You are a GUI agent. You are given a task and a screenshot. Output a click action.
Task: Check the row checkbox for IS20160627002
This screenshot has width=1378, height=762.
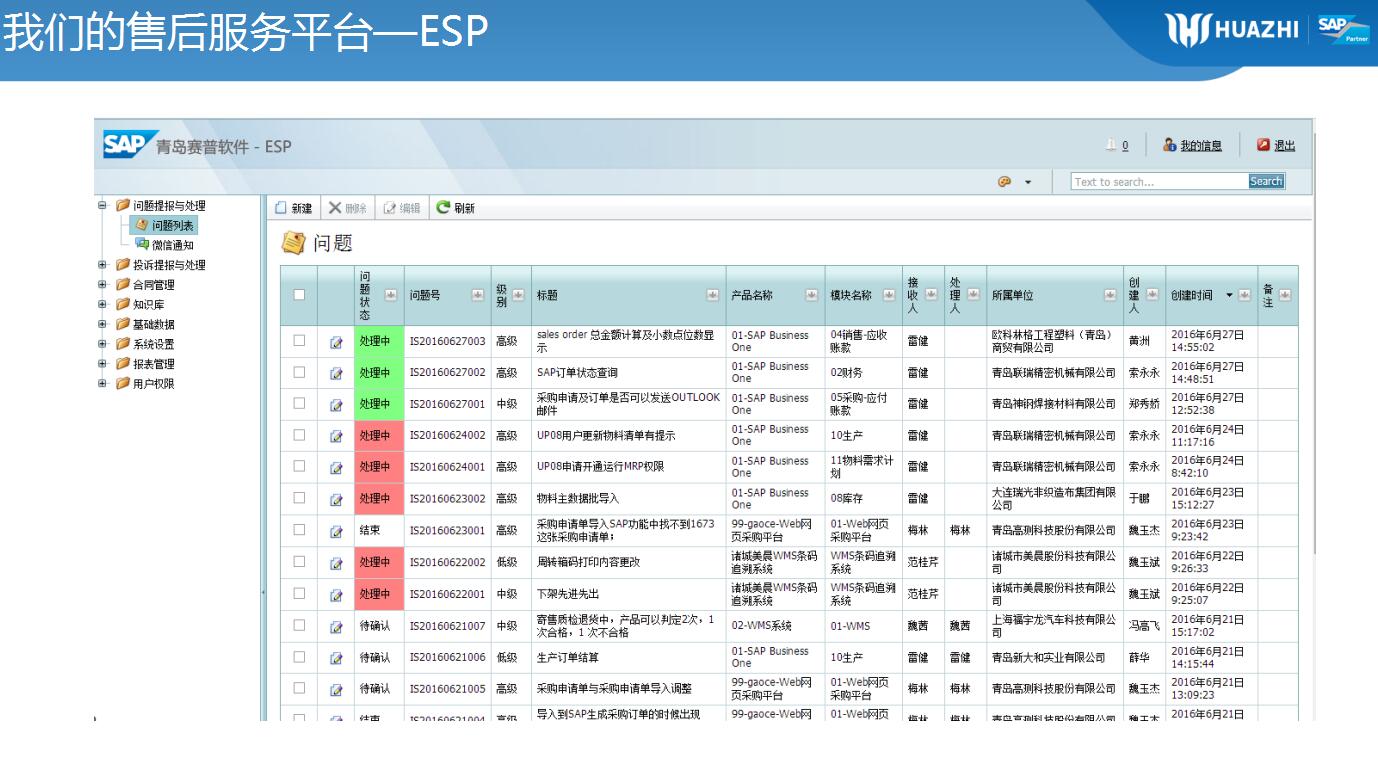[299, 372]
